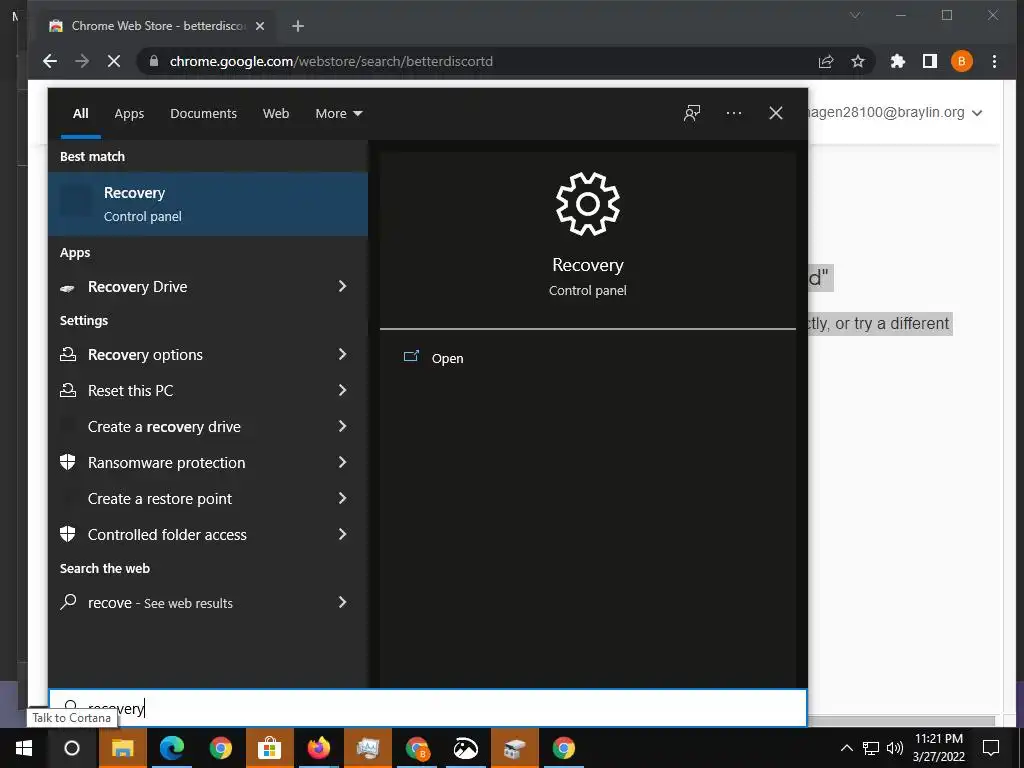
Task: Open Microsoft Store from taskbar
Action: click(x=269, y=748)
